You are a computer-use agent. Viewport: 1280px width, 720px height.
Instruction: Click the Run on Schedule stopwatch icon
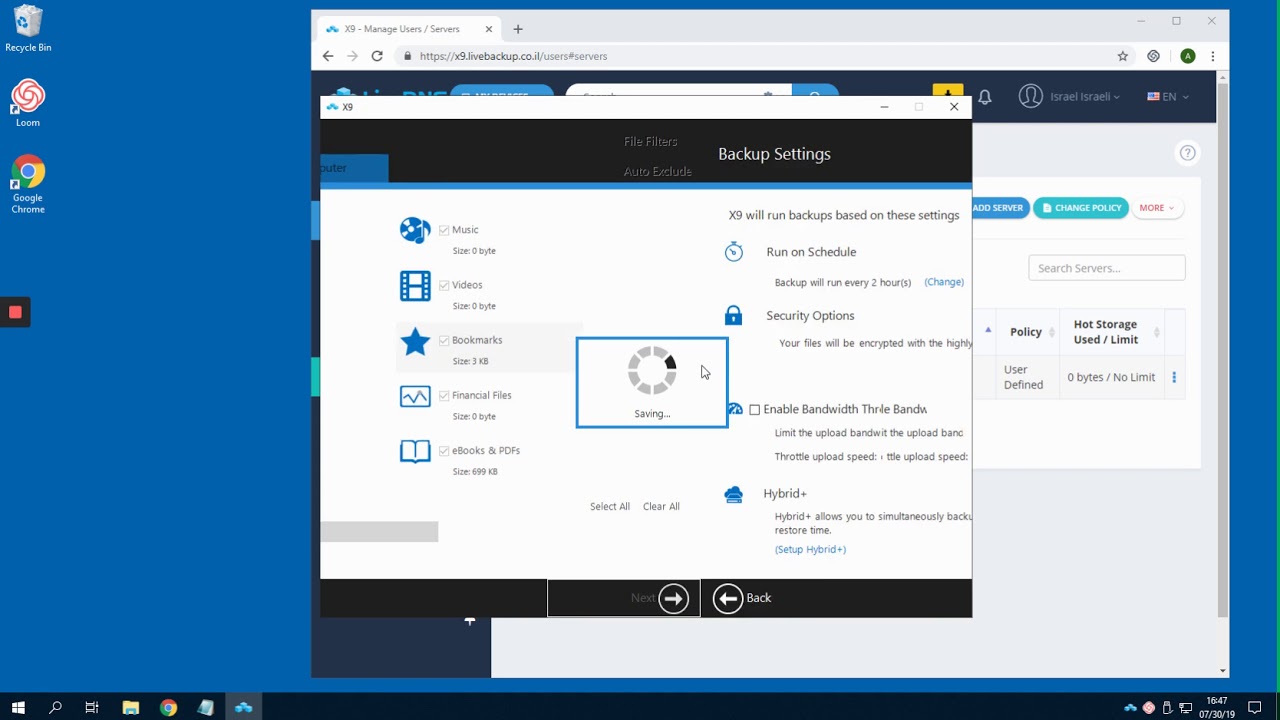[x=734, y=251]
